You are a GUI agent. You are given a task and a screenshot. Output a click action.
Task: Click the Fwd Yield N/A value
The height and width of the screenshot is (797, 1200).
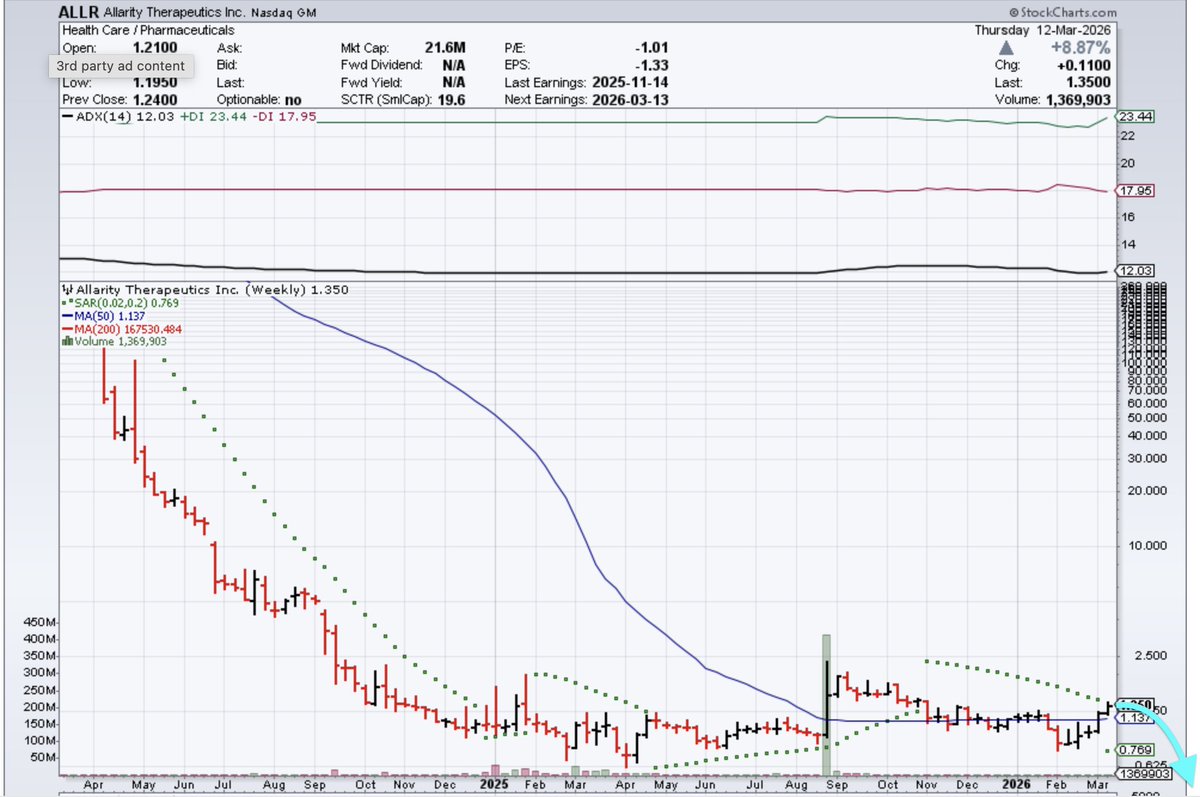click(x=454, y=84)
